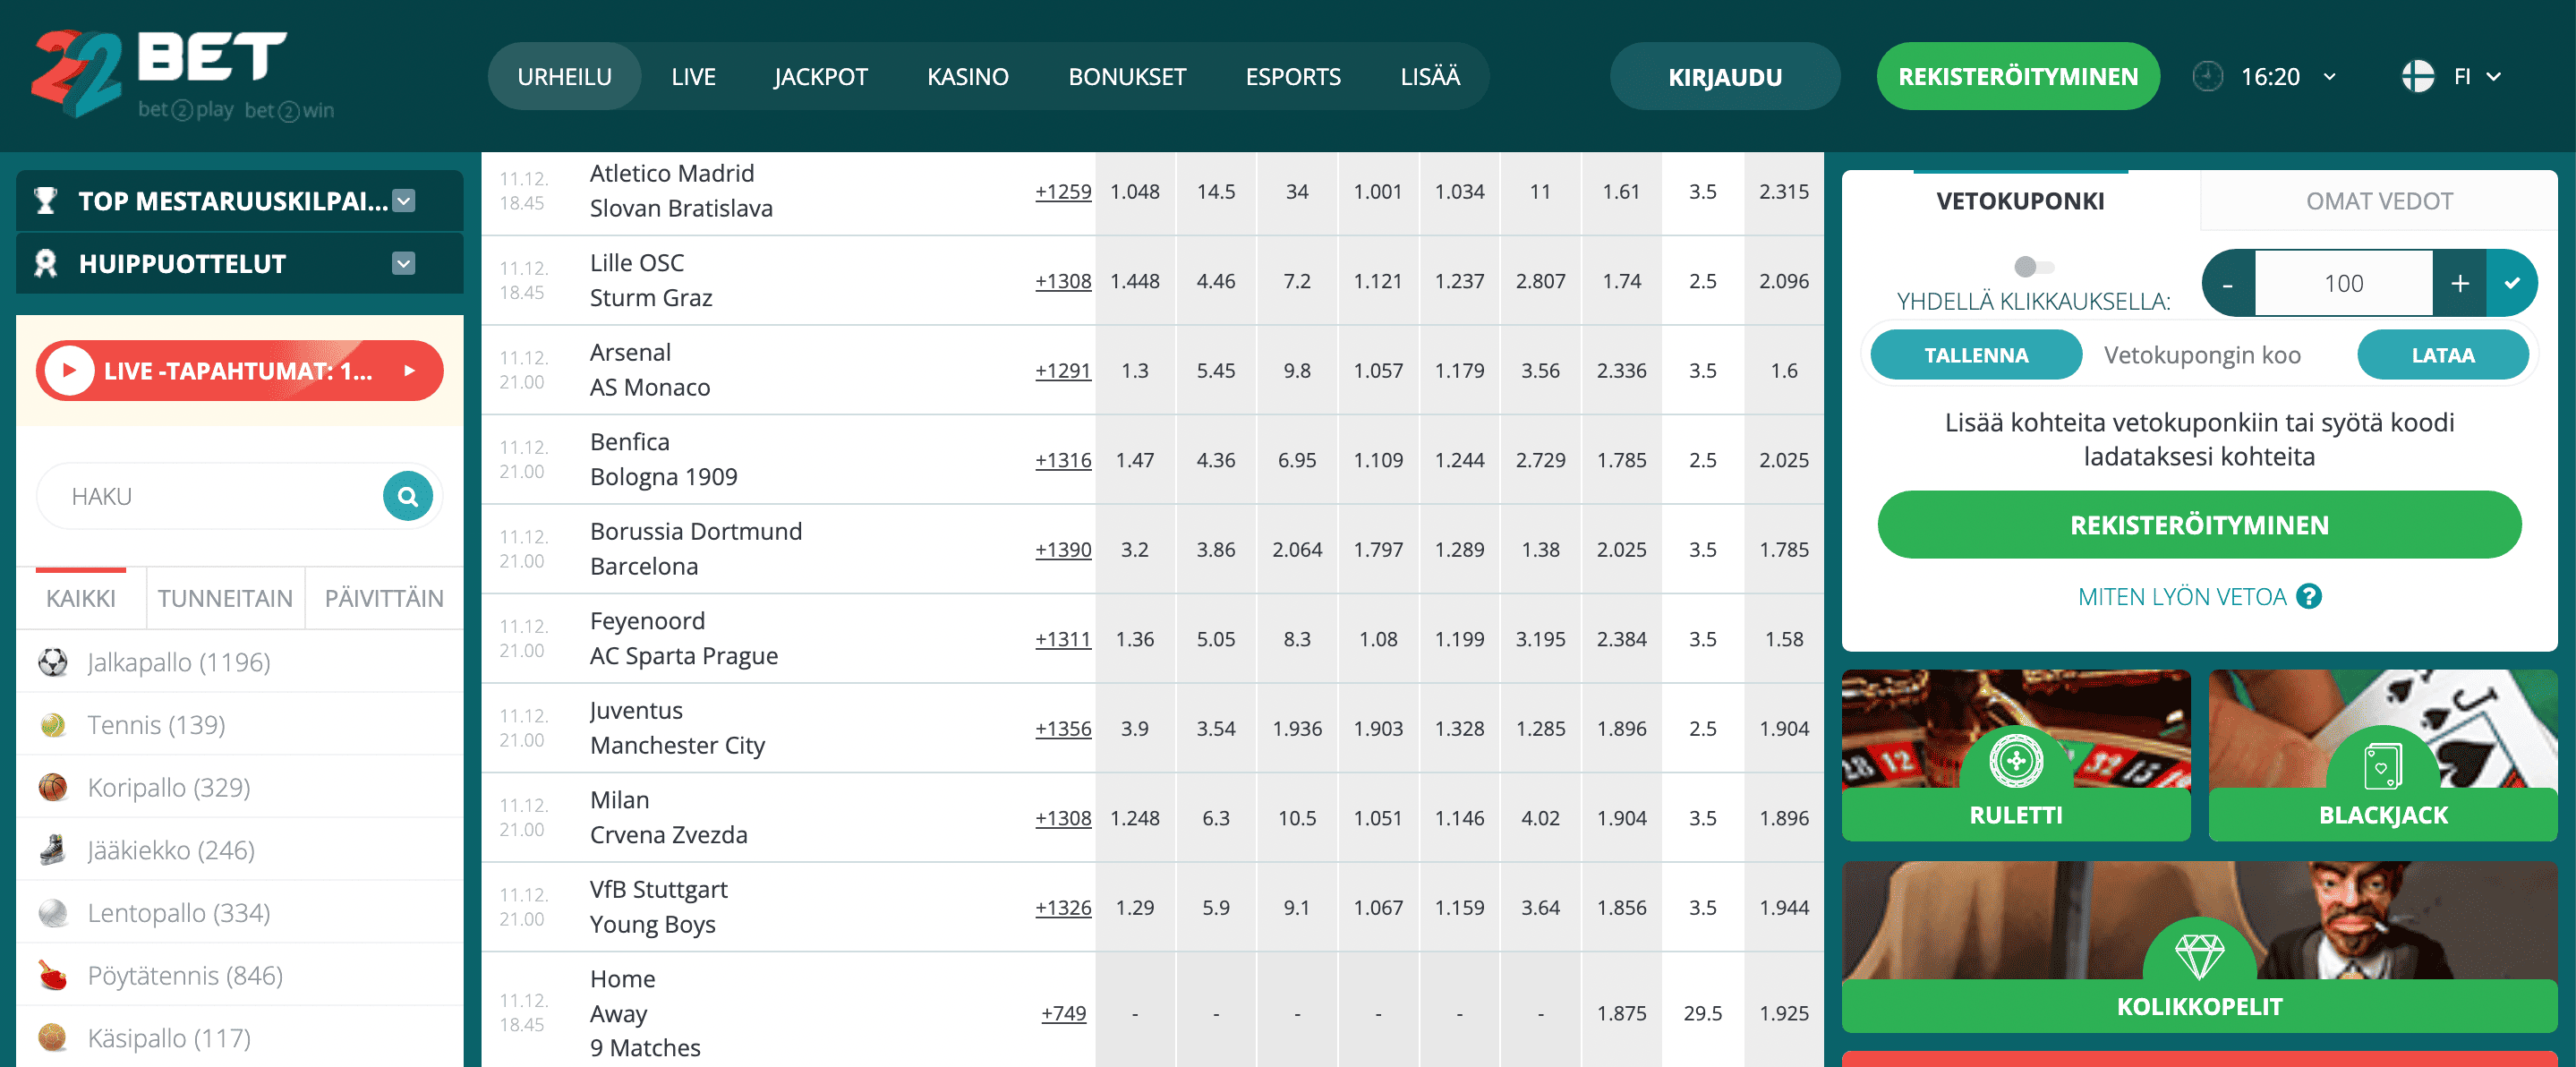
Task: Click the trophy icon beside Top Mestaruuskilpailut
Action: pos(45,201)
